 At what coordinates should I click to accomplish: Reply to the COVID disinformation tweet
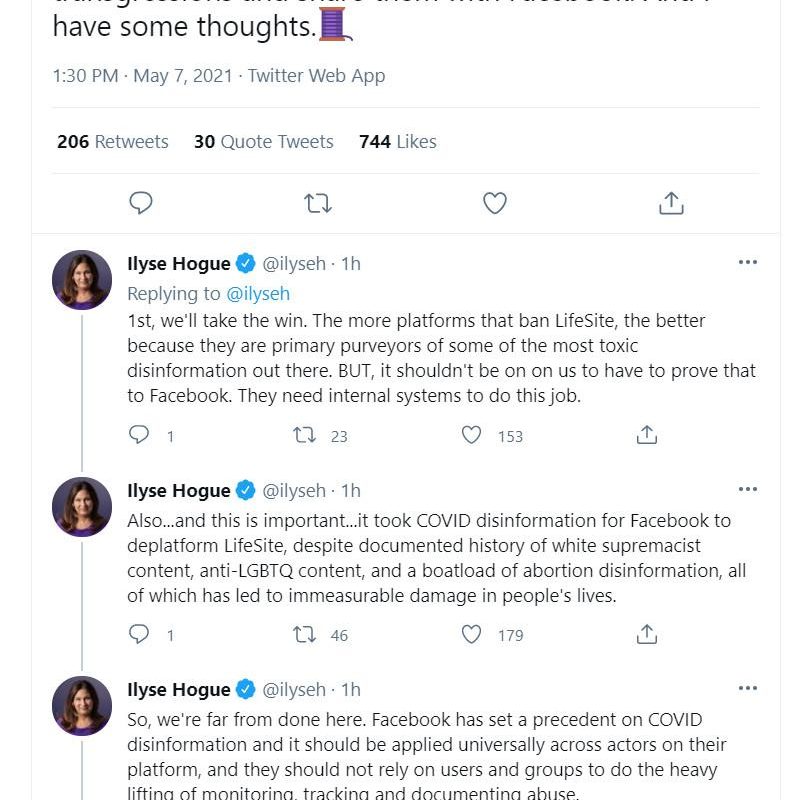140,634
